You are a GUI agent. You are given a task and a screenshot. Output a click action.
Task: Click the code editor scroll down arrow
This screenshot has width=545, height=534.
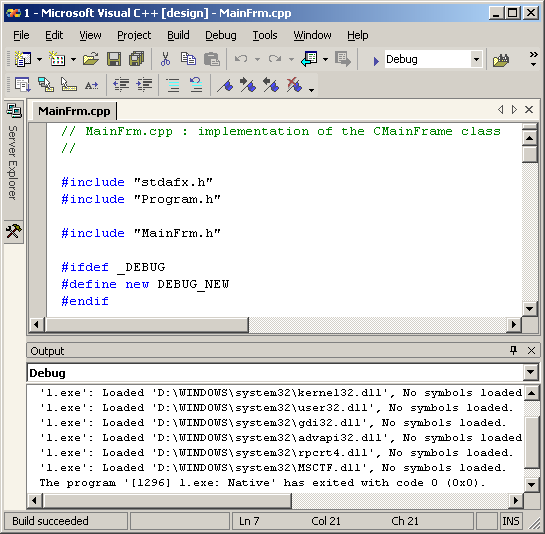click(x=529, y=308)
